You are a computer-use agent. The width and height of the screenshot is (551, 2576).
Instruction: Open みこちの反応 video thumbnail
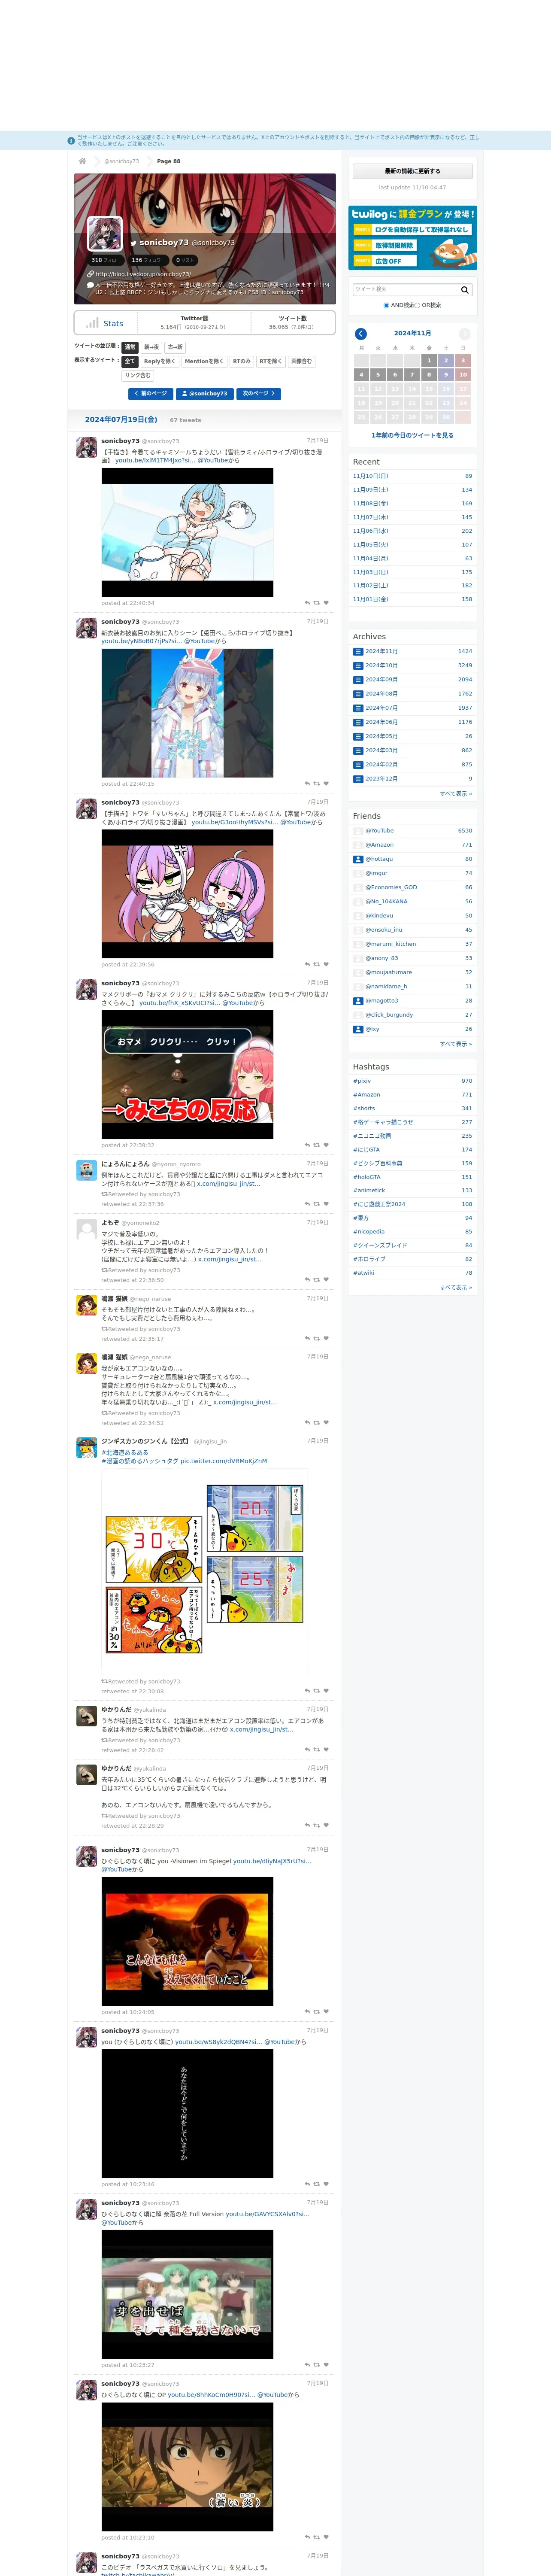click(187, 1075)
